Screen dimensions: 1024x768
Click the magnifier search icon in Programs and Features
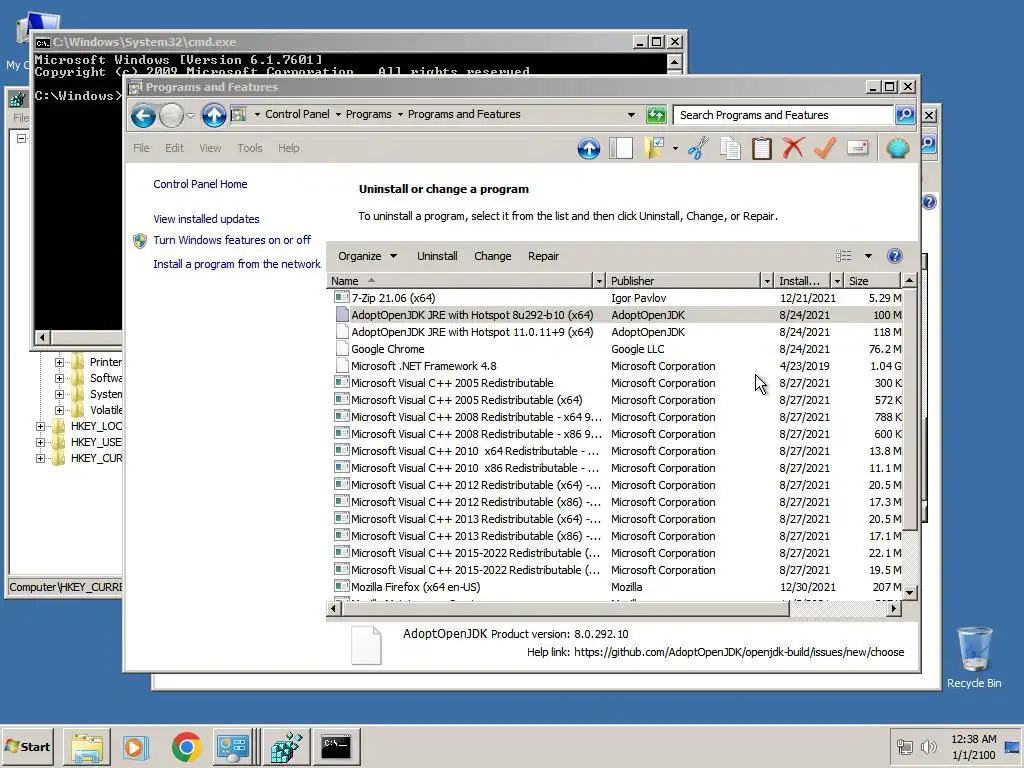(x=905, y=115)
